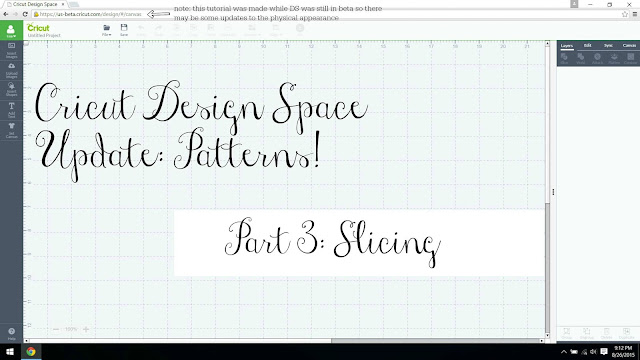Select the Add Text tool
This screenshot has height=360, width=640.
click(x=11, y=110)
